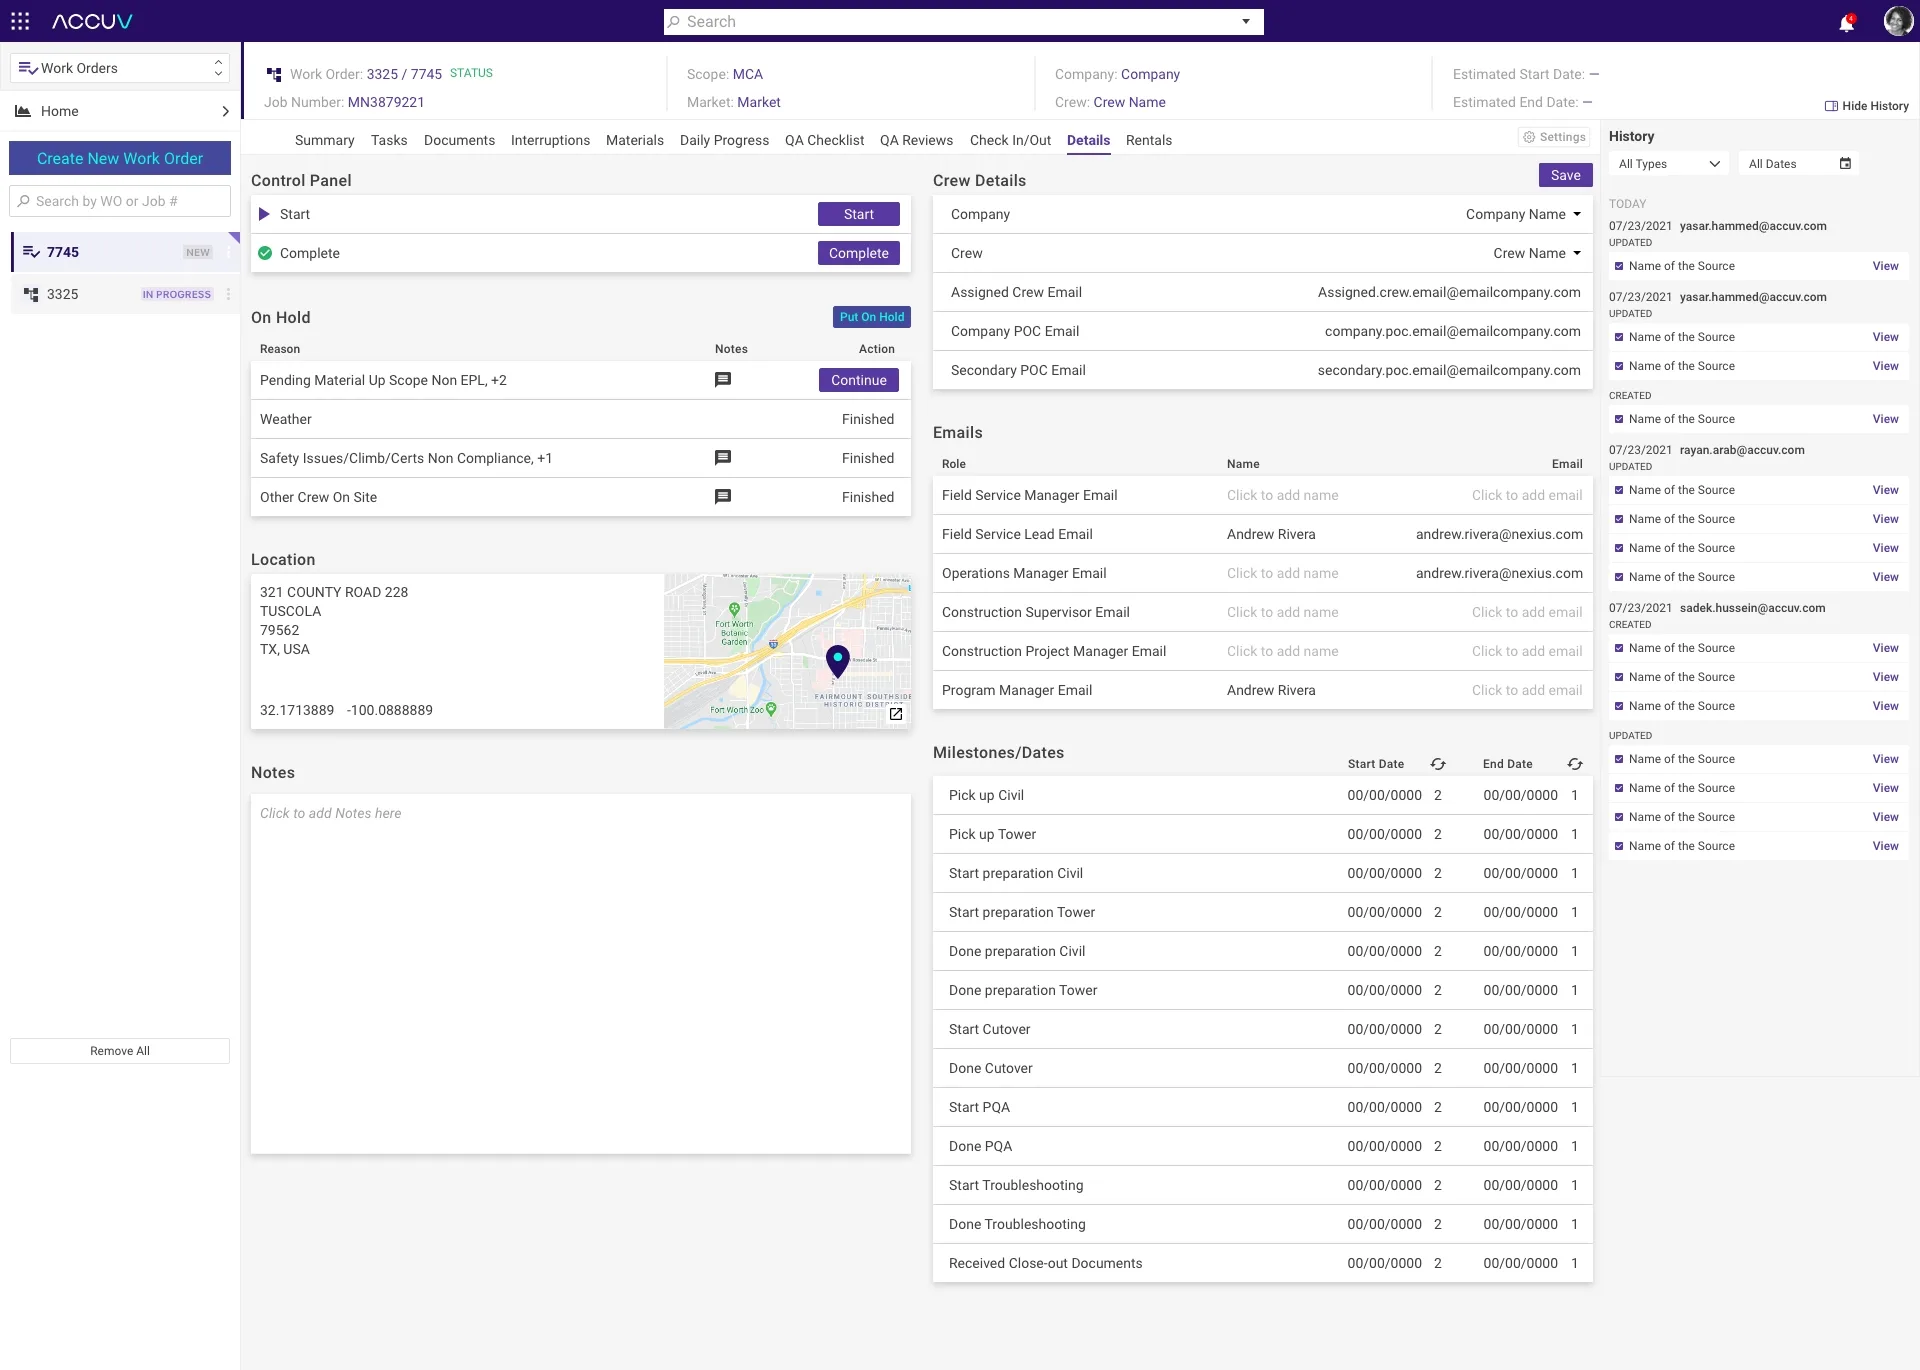1920x1370 pixels.
Task: Click Pick up Civil start date
Action: (x=1384, y=795)
